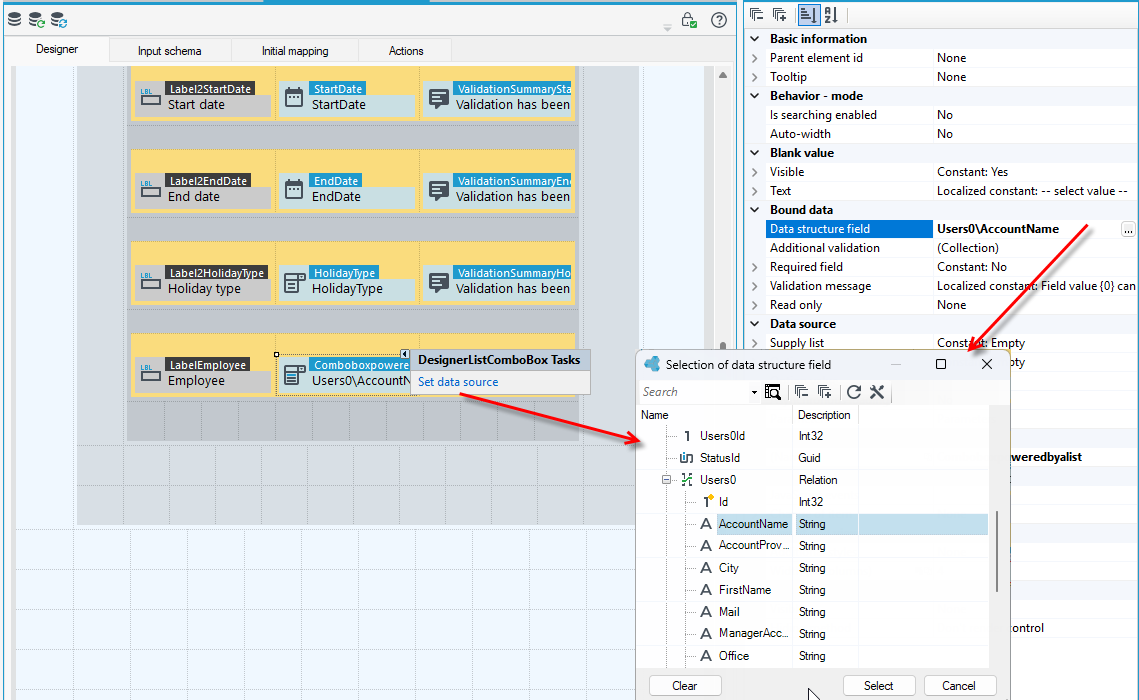
Task: Expand all nodes in the field selection dialog
Action: coord(824,392)
